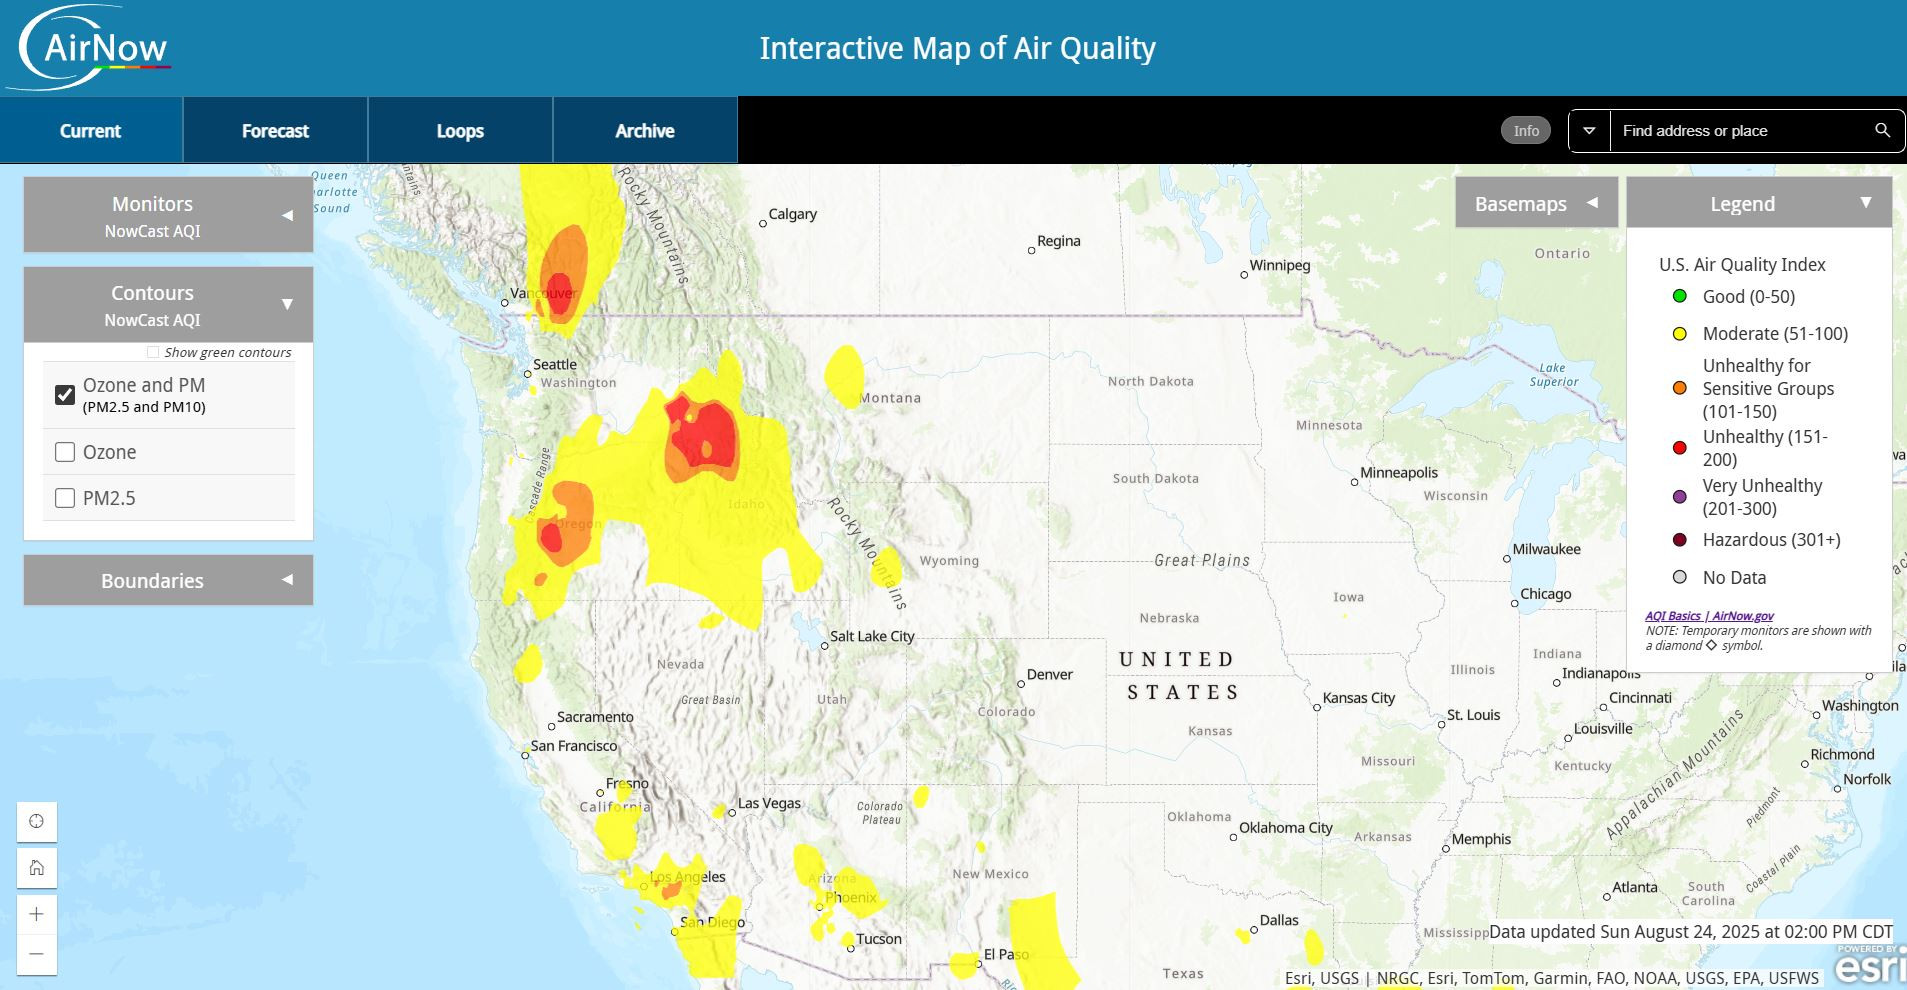Click the orange Sensitive Groups legend swatch

click(x=1680, y=388)
